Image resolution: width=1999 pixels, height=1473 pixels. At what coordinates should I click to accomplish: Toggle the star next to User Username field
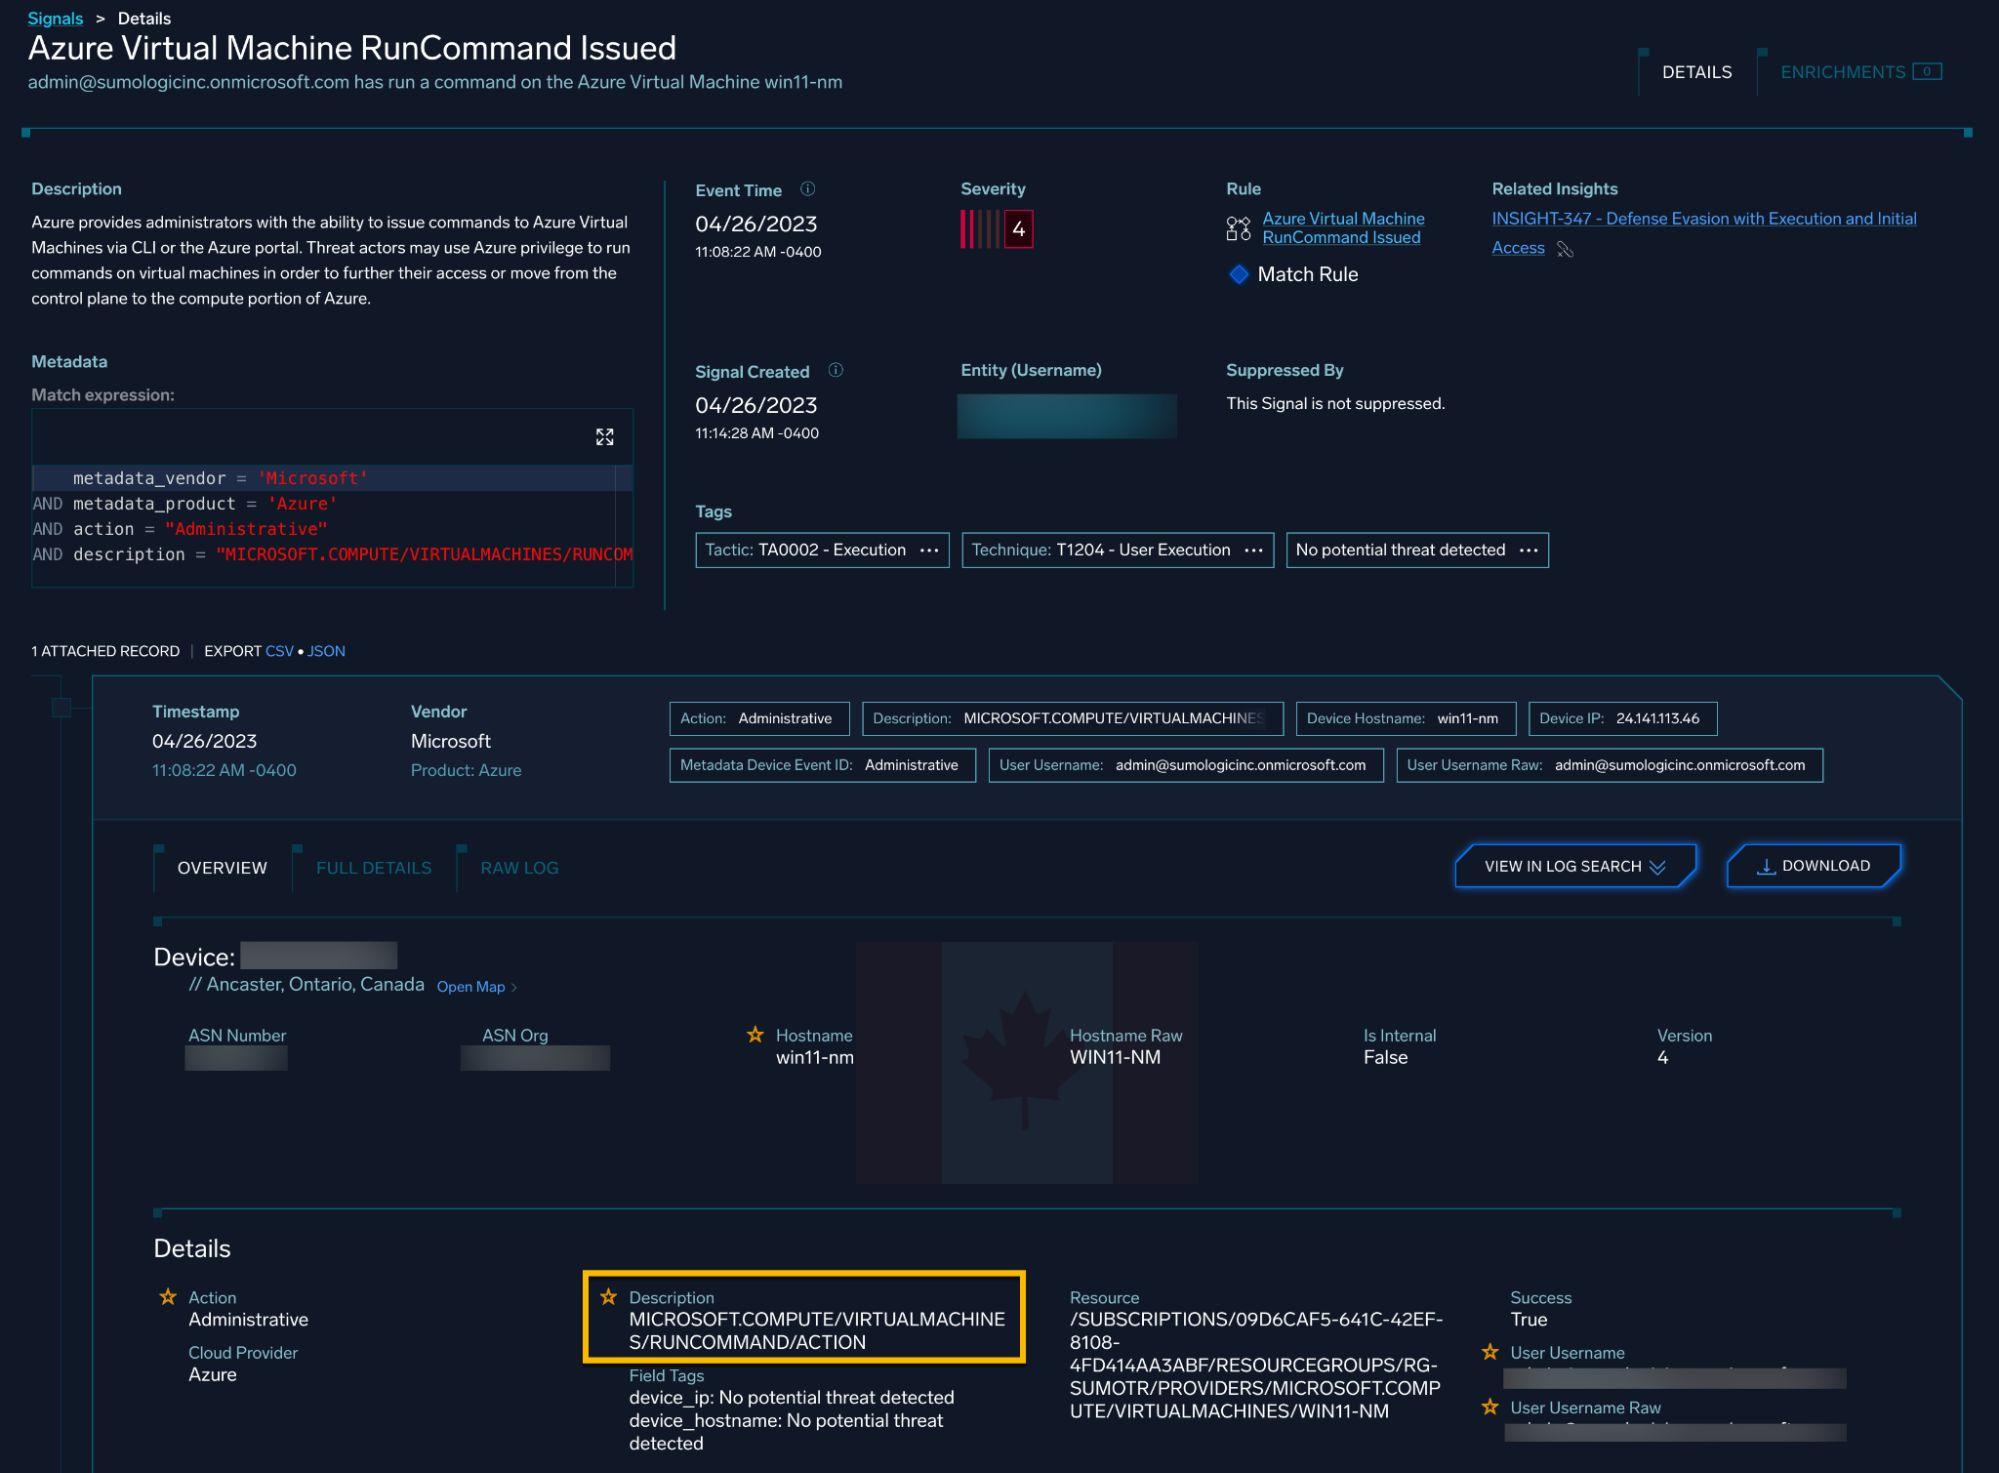click(1490, 1352)
